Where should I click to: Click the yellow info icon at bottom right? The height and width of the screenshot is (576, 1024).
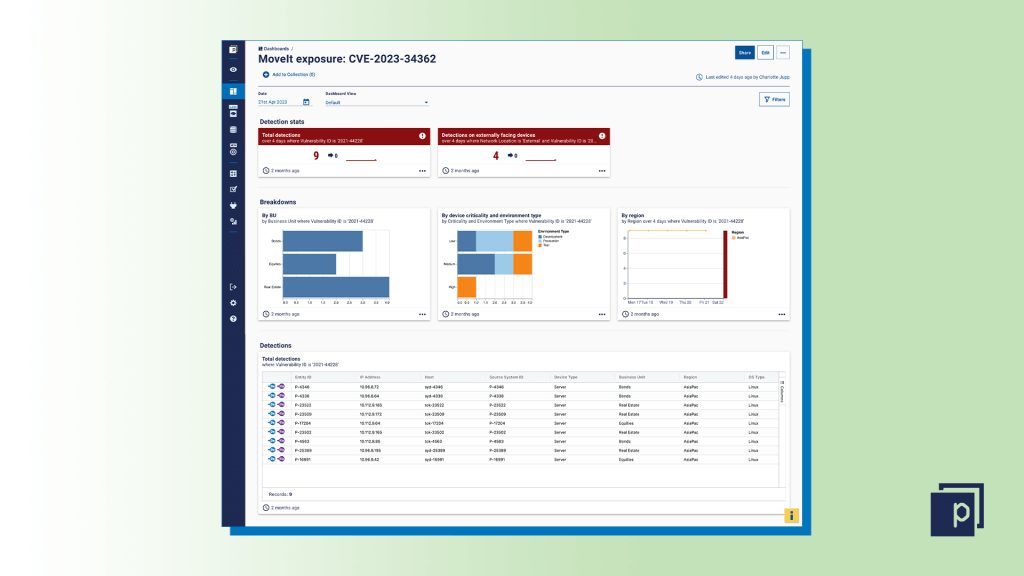coord(791,516)
